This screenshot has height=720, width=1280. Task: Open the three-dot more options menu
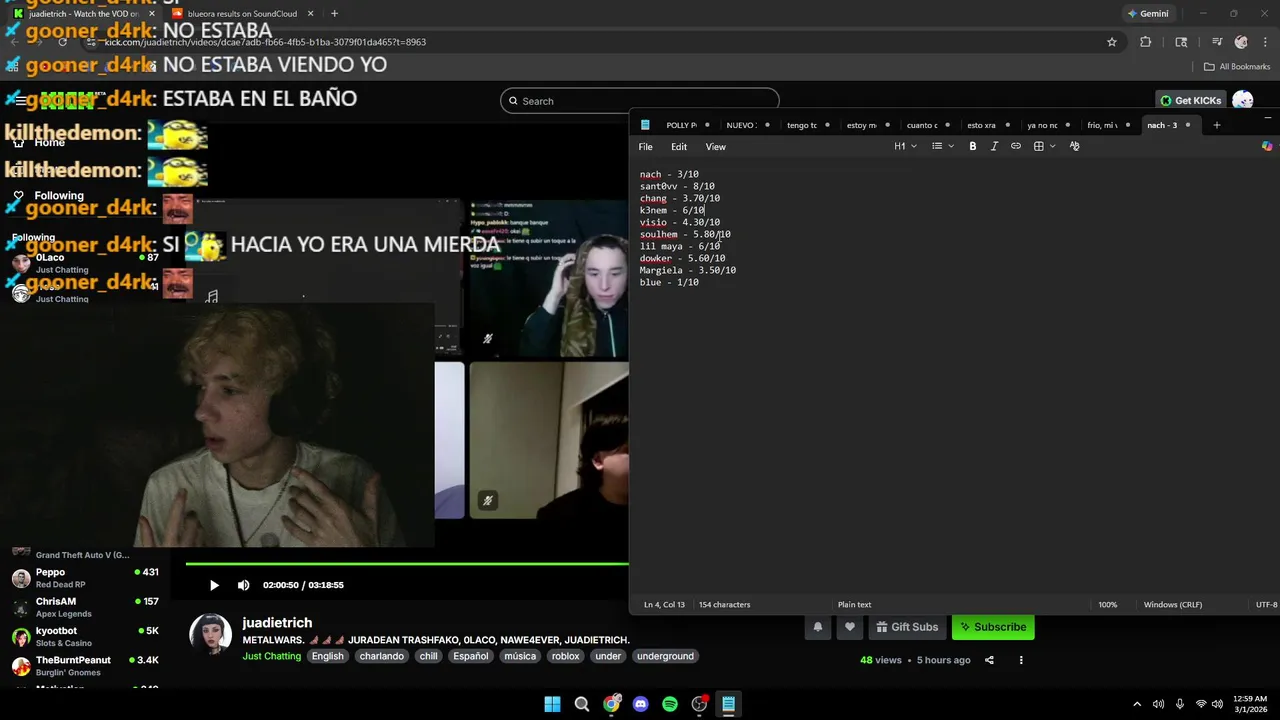click(x=1021, y=660)
